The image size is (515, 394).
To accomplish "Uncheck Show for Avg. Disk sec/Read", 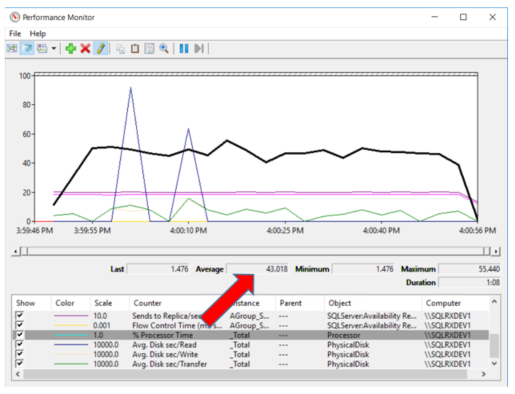I will (20, 344).
